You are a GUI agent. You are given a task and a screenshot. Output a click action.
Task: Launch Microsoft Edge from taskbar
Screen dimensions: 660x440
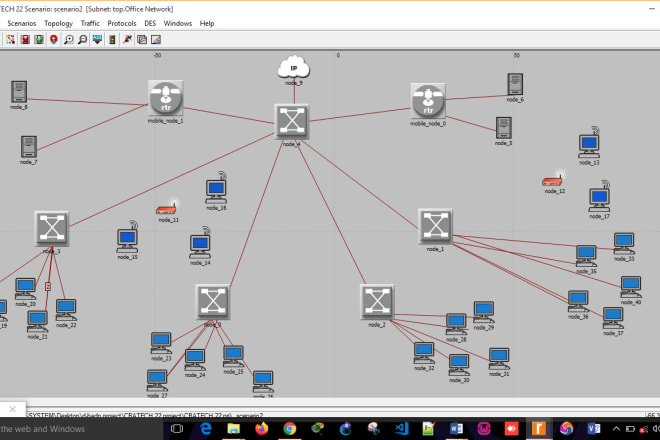pos(205,429)
